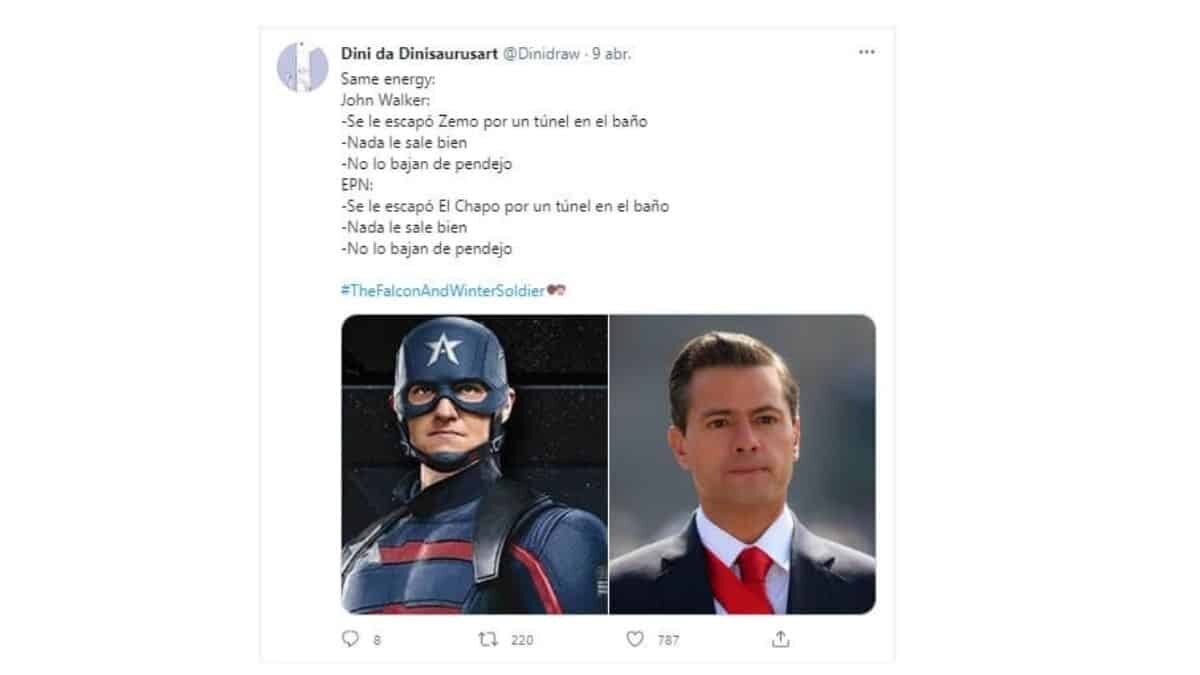Viewport: 1200px width, 675px height.
Task: Open the left image of masked hero
Action: [474, 464]
